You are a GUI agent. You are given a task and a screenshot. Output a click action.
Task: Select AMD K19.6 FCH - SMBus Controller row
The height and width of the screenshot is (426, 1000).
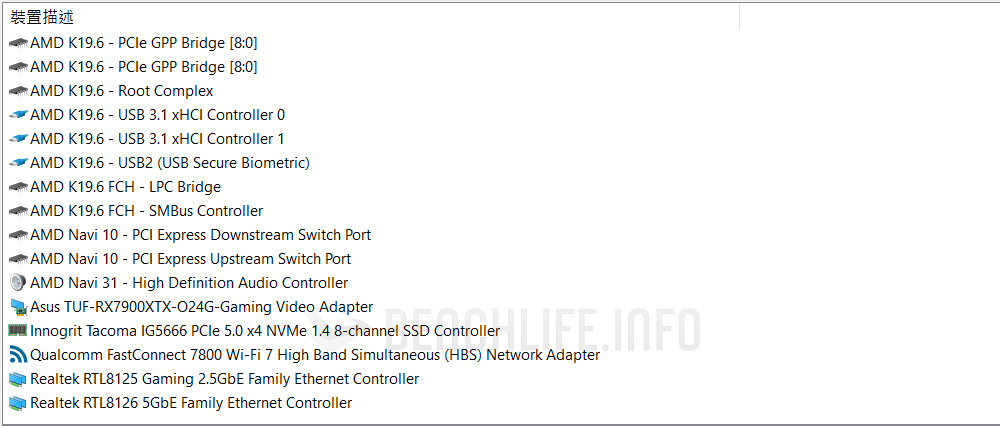point(146,211)
